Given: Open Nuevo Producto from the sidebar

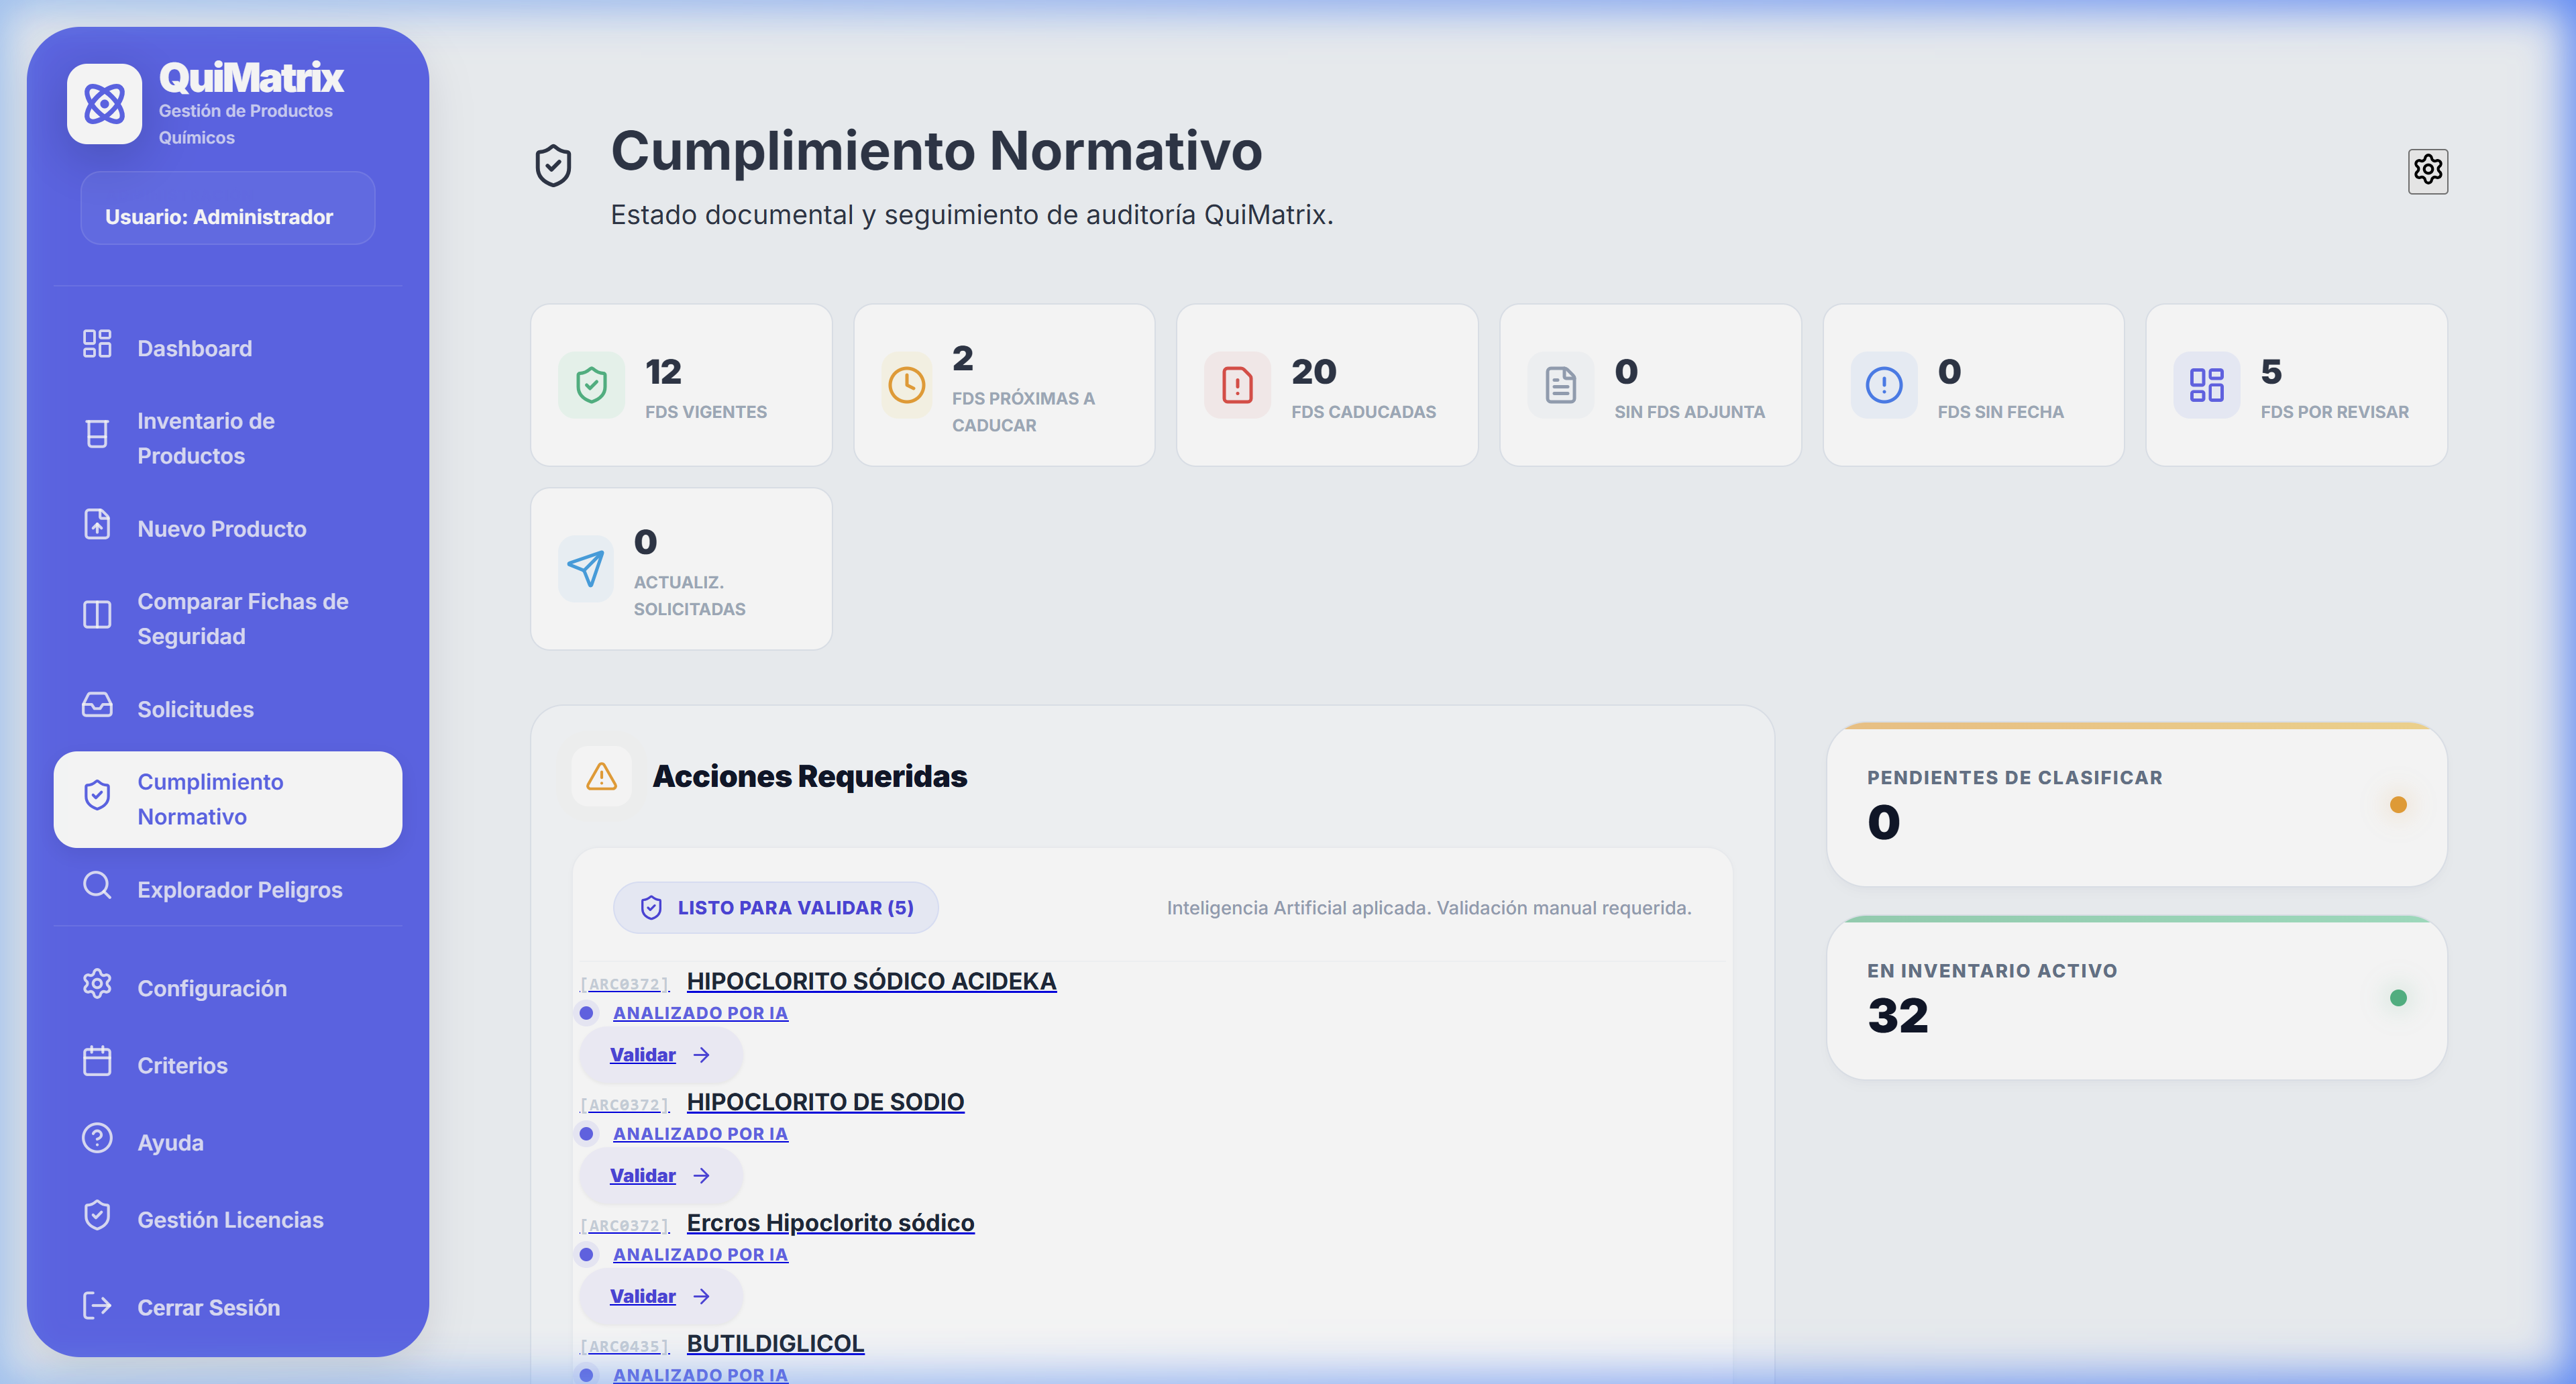Looking at the screenshot, I should (x=221, y=528).
